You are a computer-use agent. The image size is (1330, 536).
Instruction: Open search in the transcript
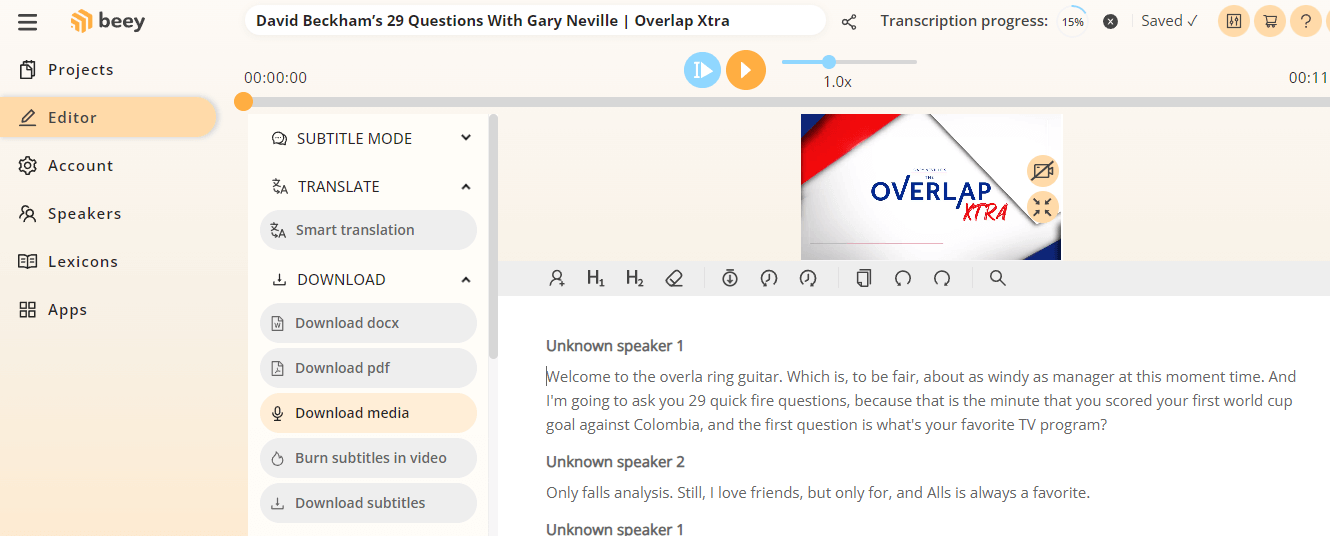click(997, 279)
